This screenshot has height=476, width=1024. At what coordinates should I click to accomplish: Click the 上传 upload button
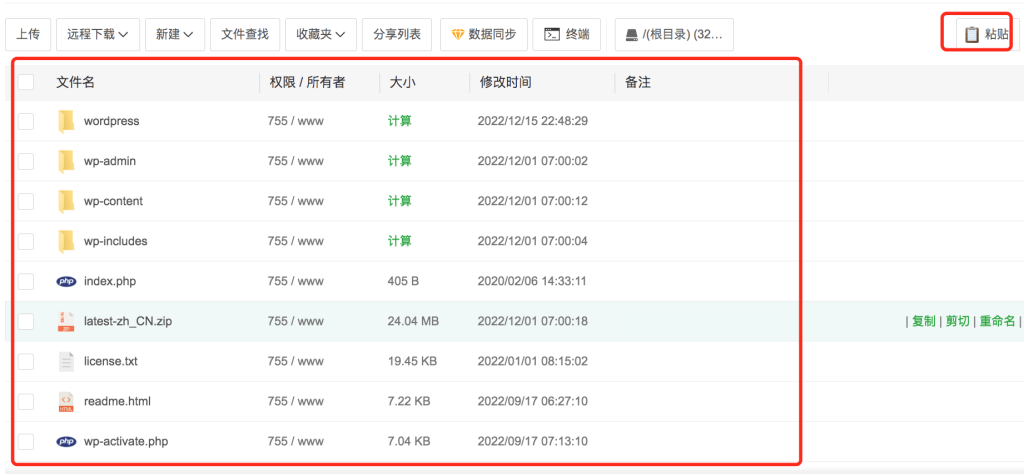click(x=28, y=35)
